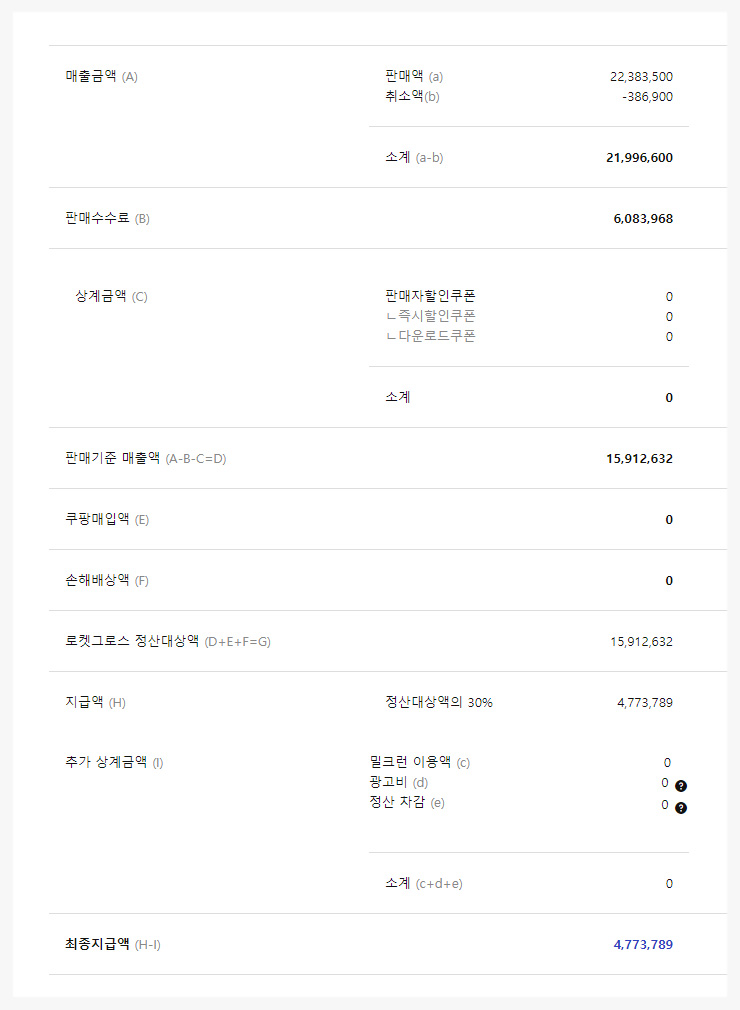Click the 판매액 value 22,383,500
The height and width of the screenshot is (1010, 740).
641,76
